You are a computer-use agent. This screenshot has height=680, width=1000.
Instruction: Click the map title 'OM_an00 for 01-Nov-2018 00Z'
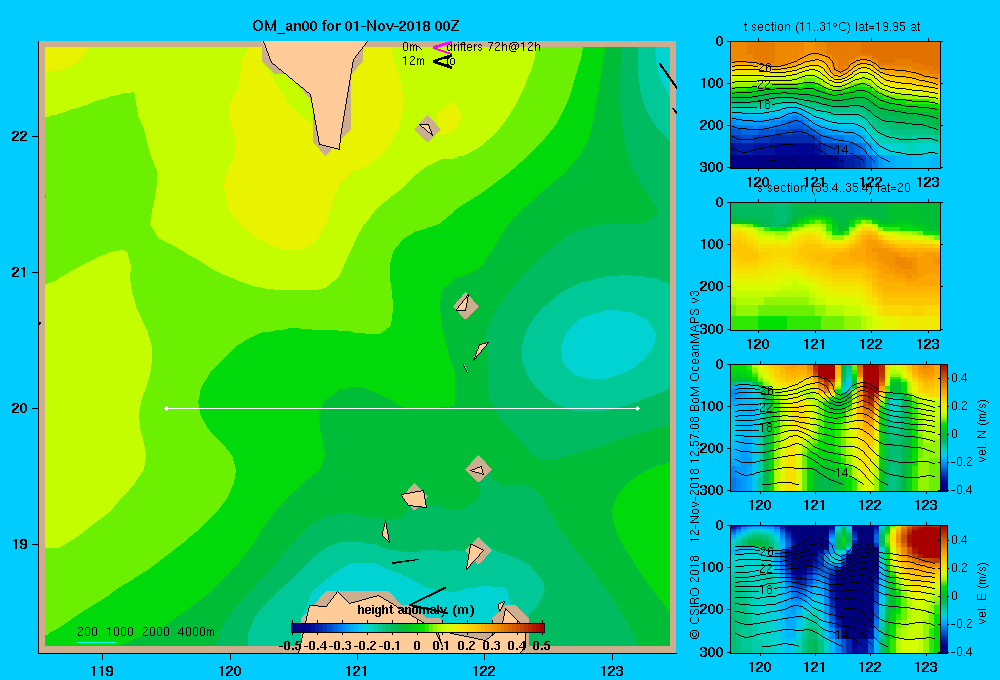pyautogui.click(x=356, y=26)
